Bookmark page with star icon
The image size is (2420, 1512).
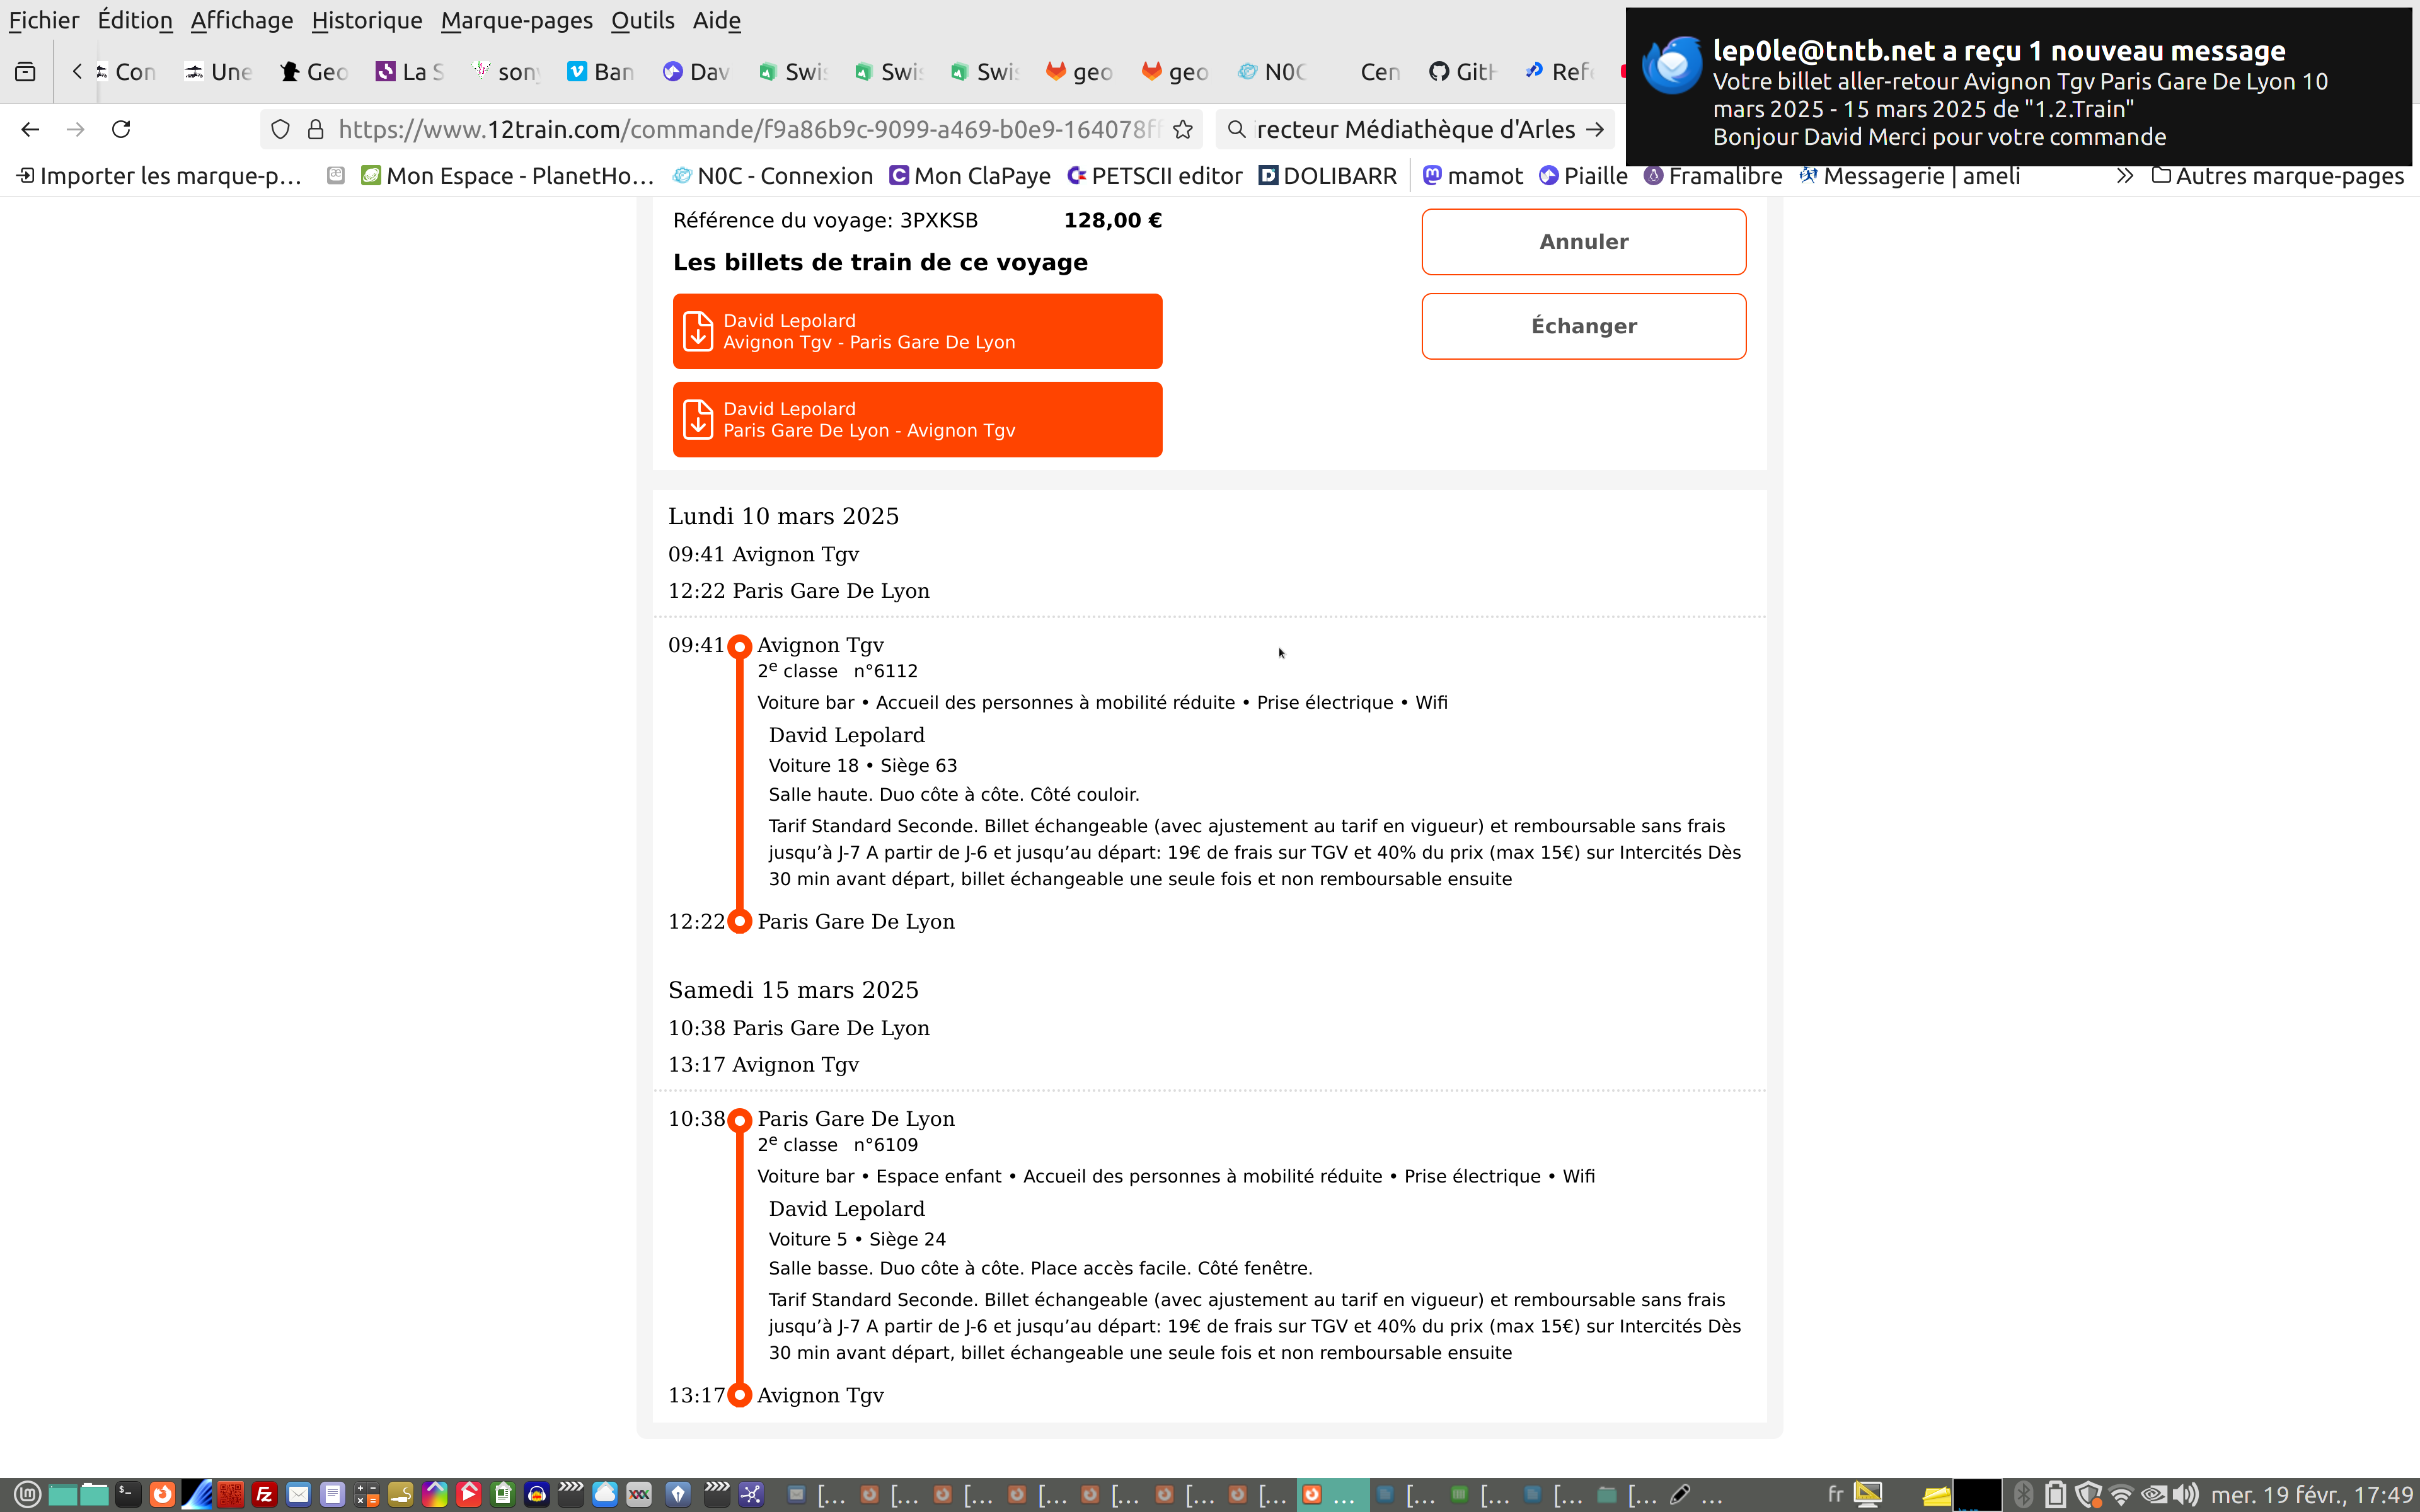click(x=1183, y=129)
